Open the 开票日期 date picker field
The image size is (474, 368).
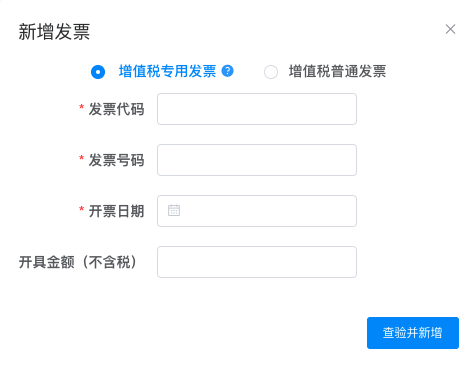coord(257,211)
